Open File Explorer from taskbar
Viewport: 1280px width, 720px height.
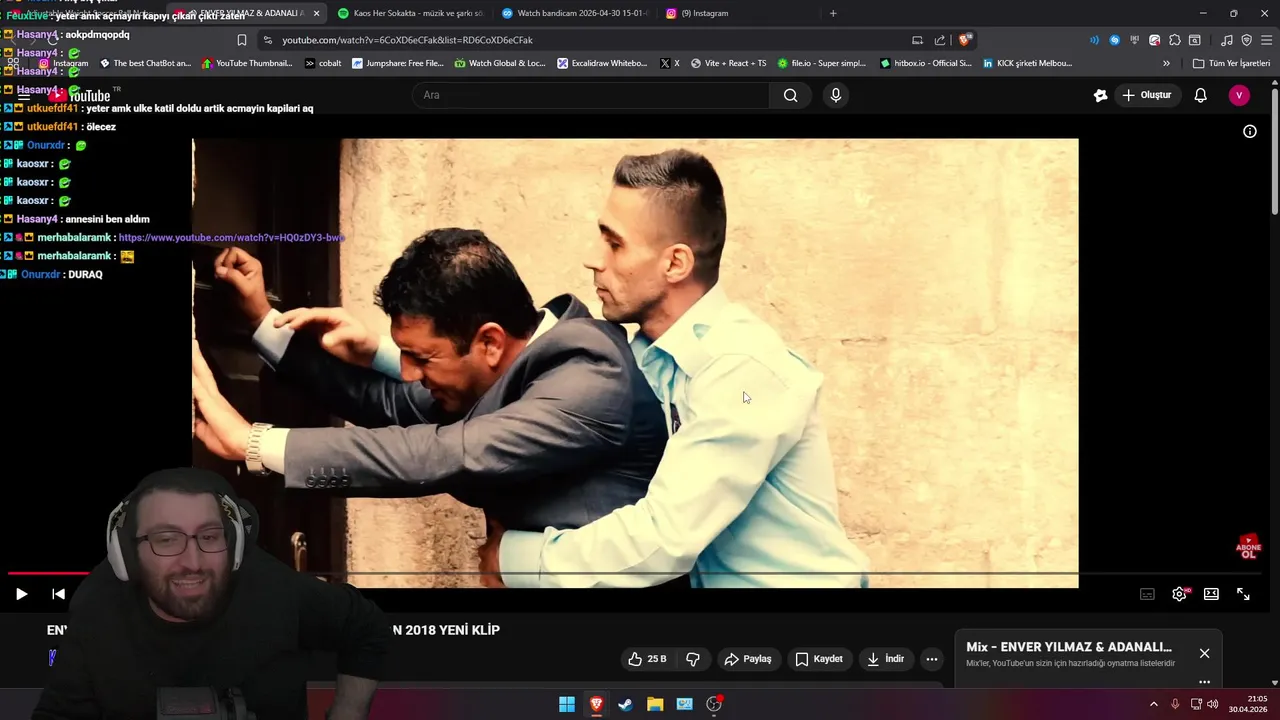click(x=655, y=704)
